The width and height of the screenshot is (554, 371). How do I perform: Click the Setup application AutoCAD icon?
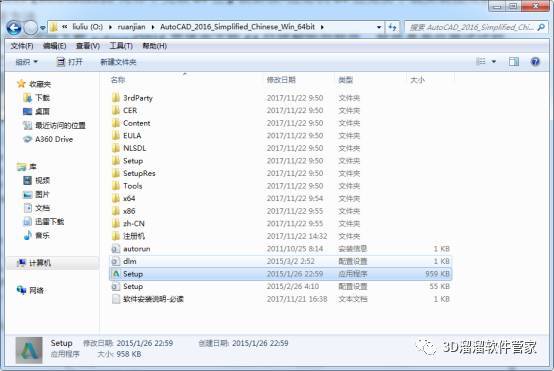[x=116, y=274]
